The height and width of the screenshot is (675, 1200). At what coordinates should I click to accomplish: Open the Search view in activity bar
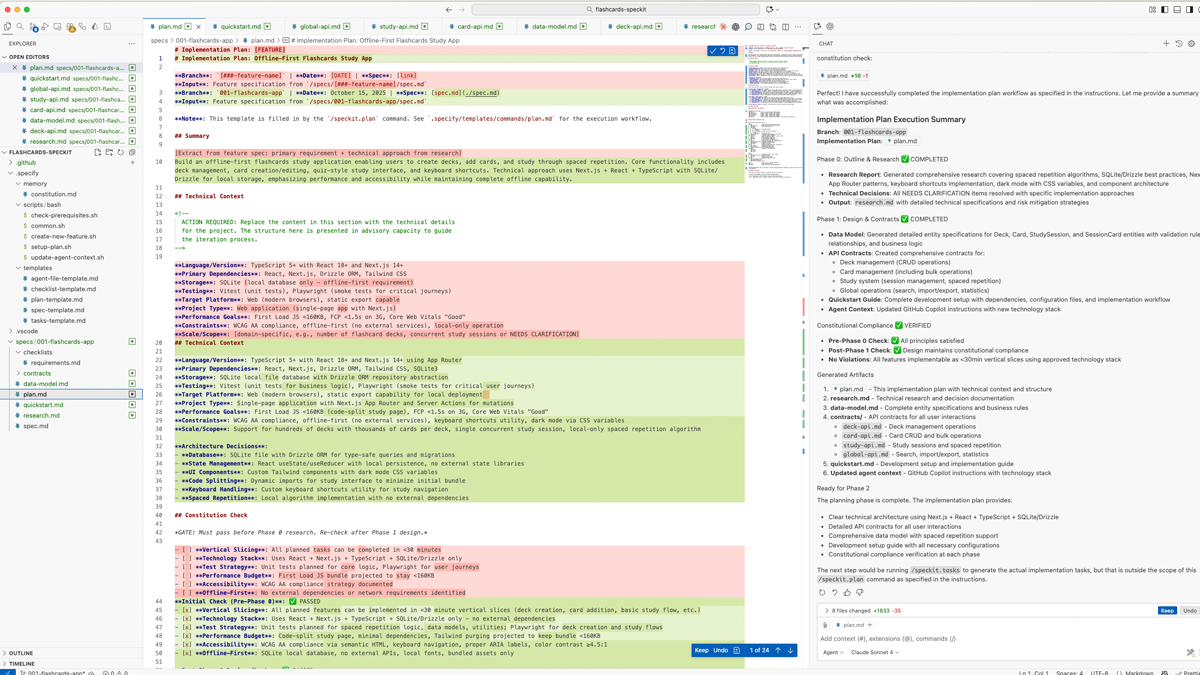20,27
